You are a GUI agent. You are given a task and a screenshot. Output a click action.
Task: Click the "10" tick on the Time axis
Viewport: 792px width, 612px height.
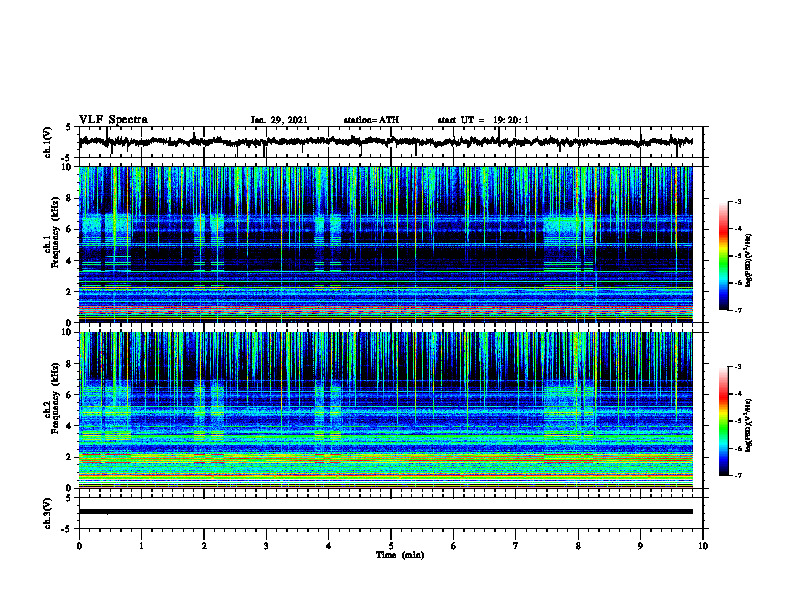[703, 546]
